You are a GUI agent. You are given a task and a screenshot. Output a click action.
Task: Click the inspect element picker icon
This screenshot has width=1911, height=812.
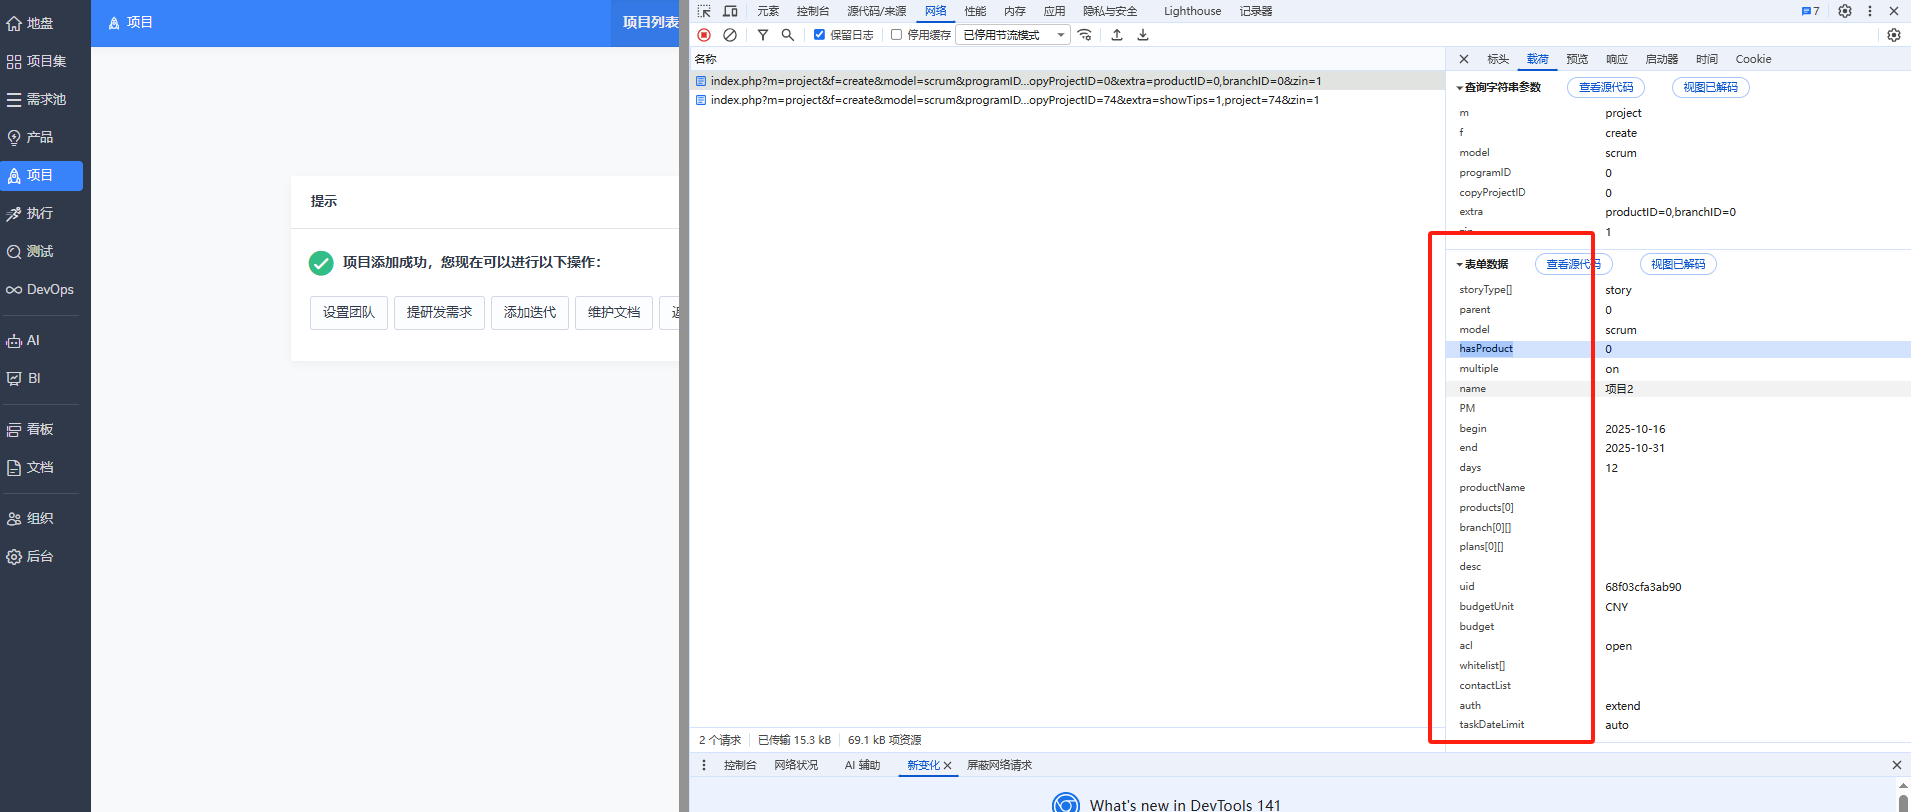704,11
